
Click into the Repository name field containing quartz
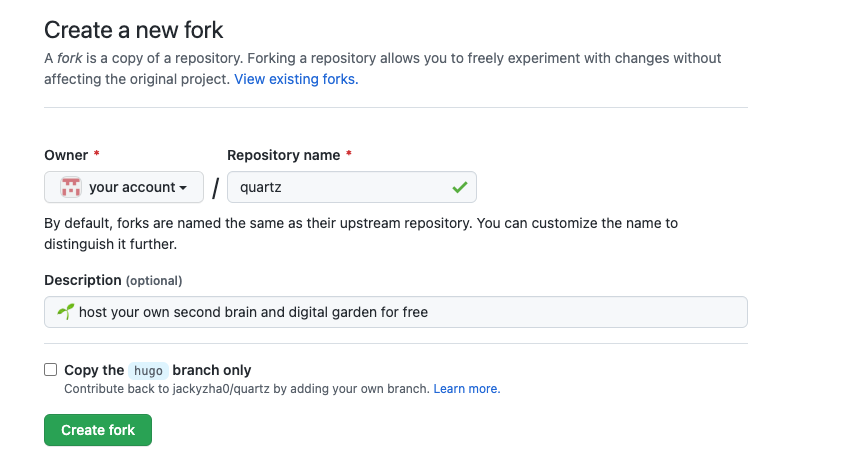point(335,187)
